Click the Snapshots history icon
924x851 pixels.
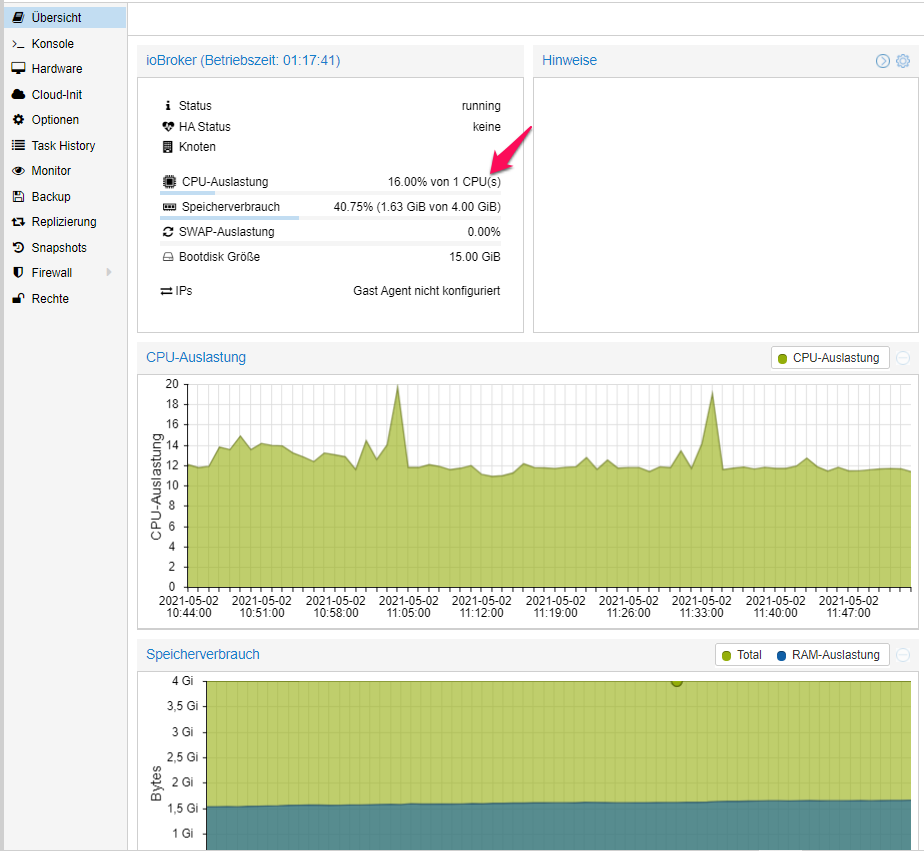19,248
